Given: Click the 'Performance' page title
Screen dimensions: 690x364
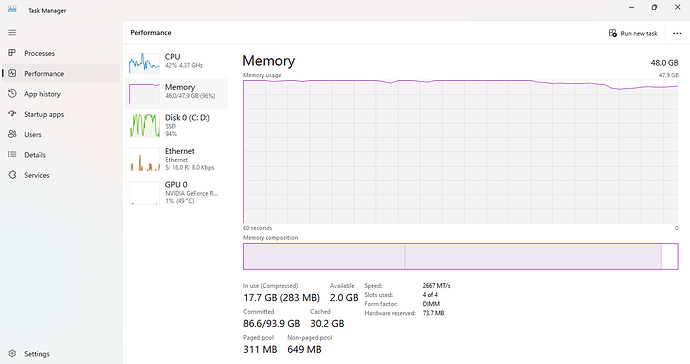Looking at the screenshot, I should [x=151, y=33].
